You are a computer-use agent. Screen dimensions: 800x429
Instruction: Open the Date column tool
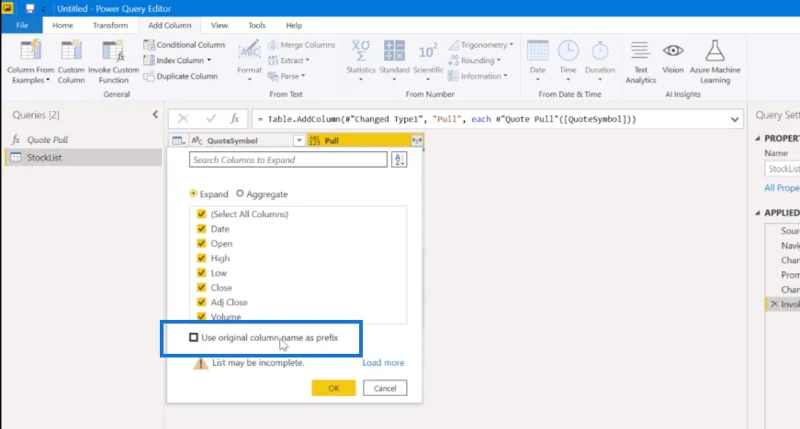(537, 61)
